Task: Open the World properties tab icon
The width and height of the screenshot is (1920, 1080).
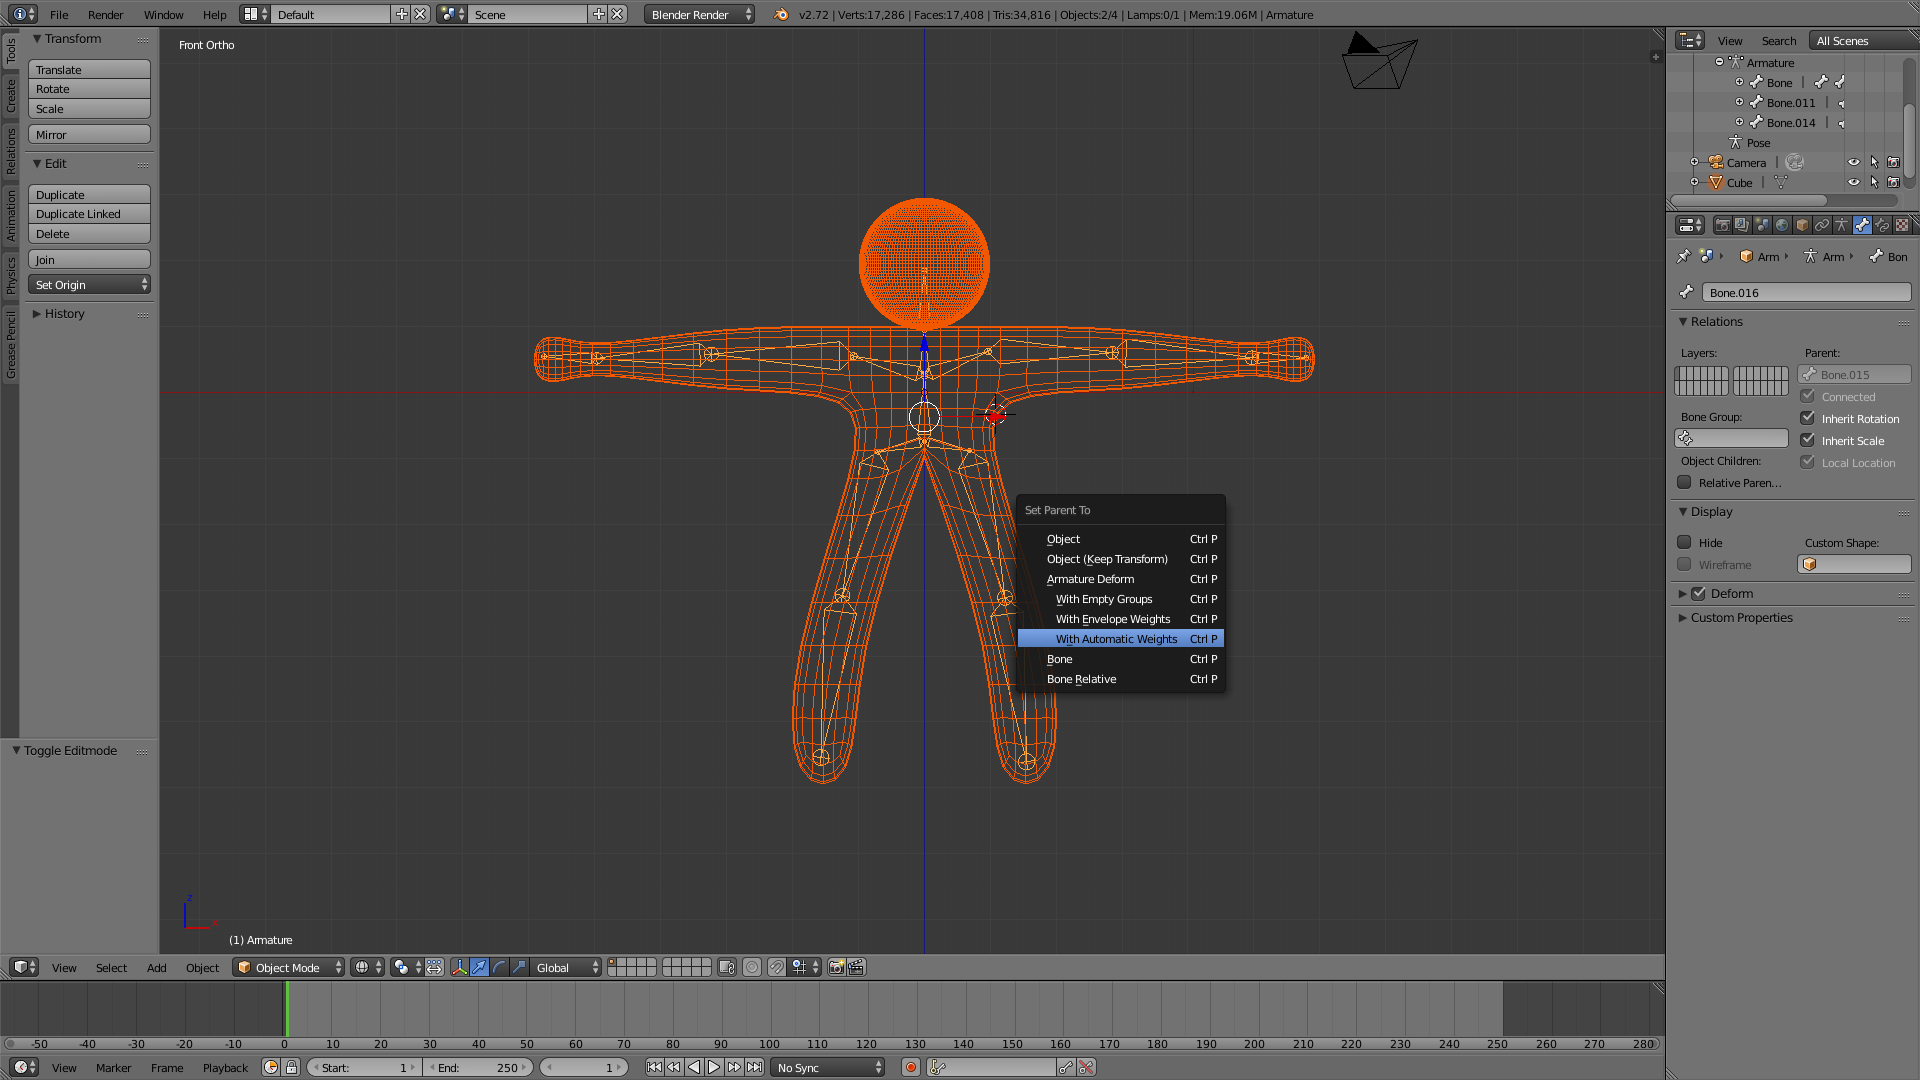Action: (1782, 225)
